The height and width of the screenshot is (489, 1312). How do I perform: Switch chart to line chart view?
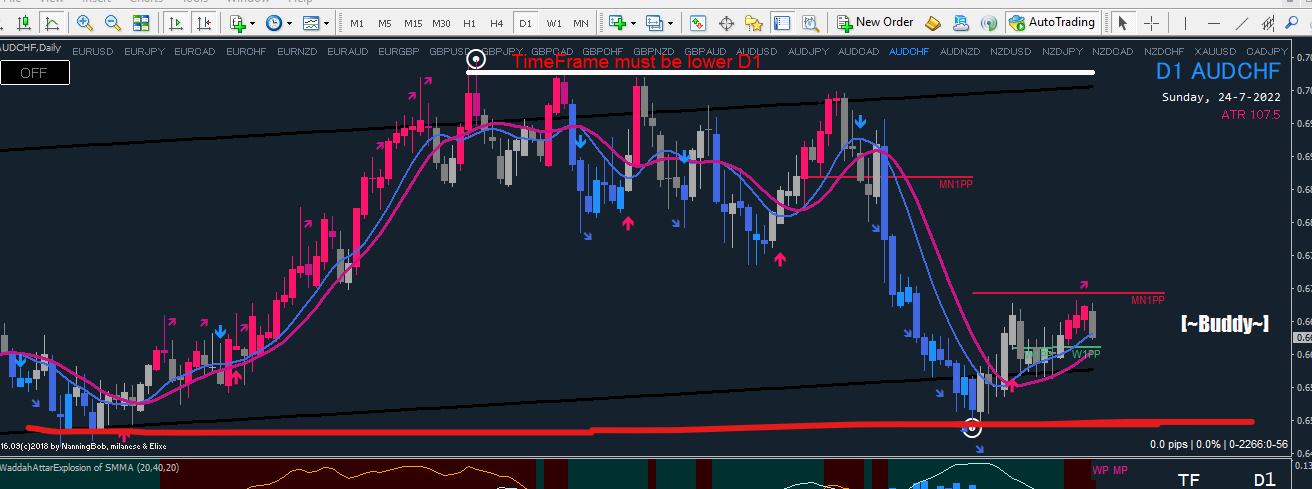click(52, 22)
